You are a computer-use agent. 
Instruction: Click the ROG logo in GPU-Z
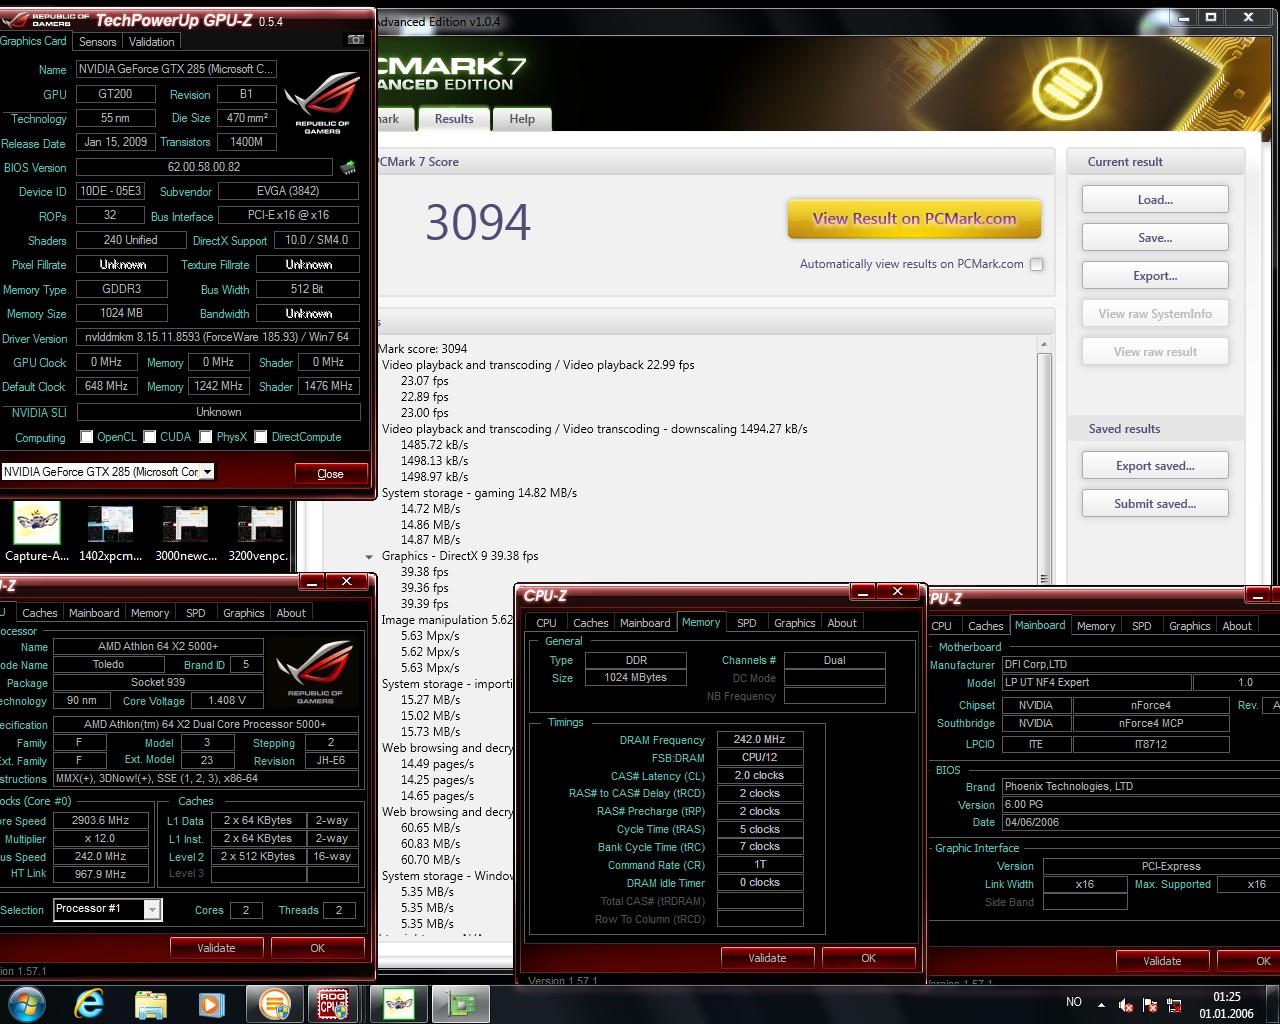coord(322,103)
